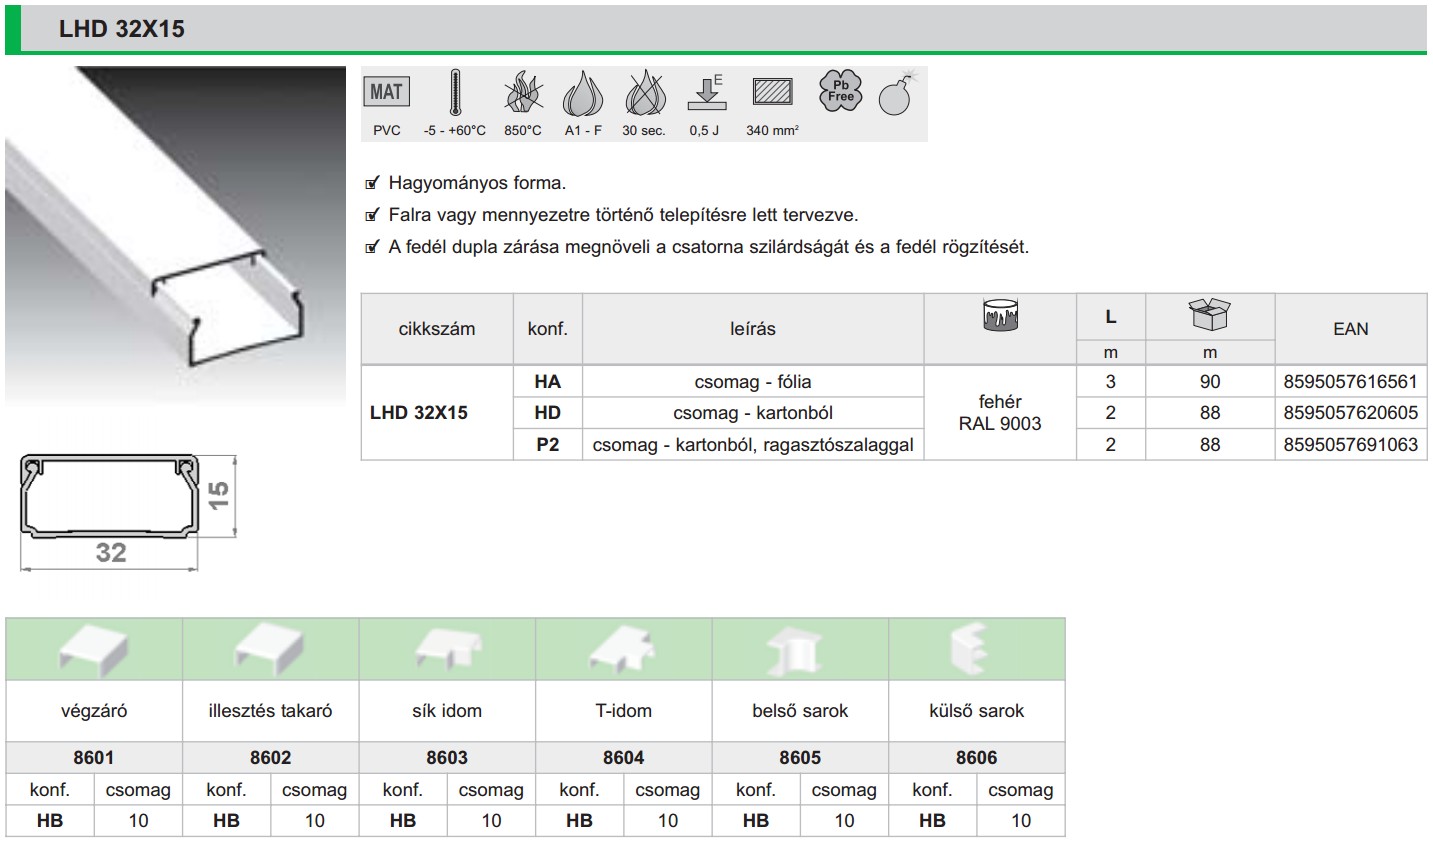The image size is (1433, 846).
Task: Click checkmark beside A fedél dupla zárása
Action: pyautogui.click(x=373, y=247)
